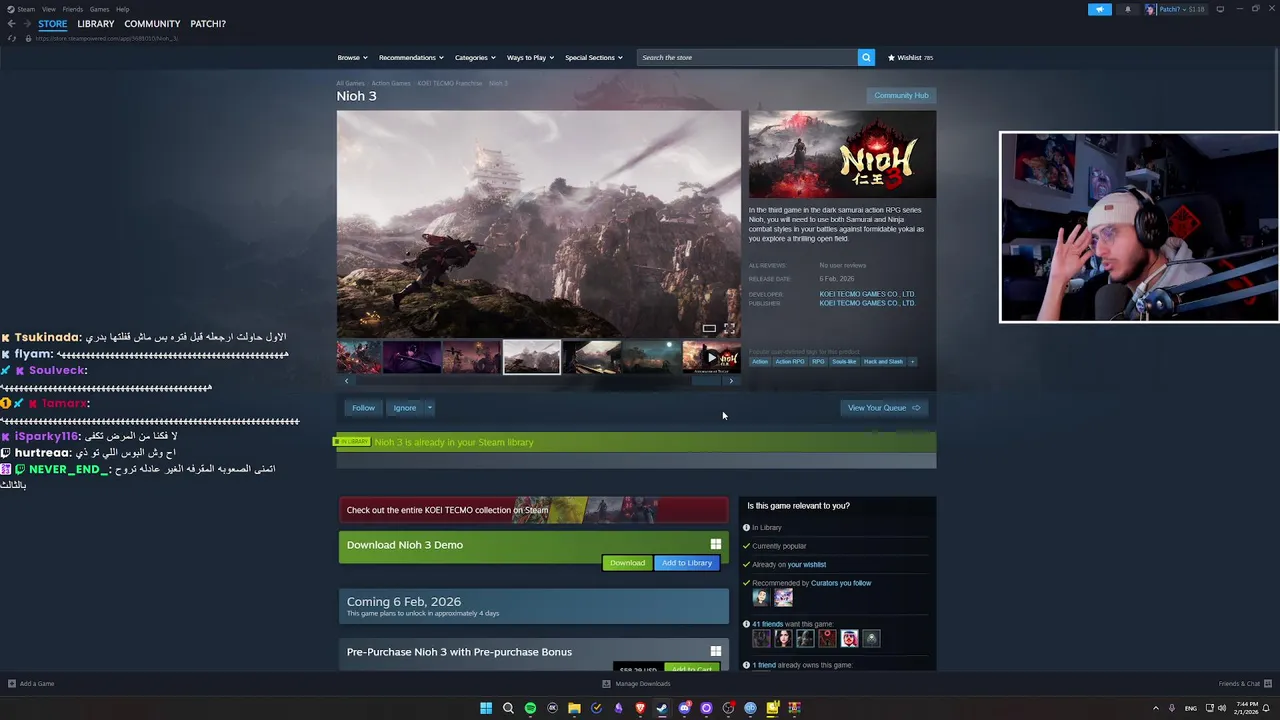1280x720 pixels.
Task: Switch to the COMMUNITY tab
Action: [152, 24]
